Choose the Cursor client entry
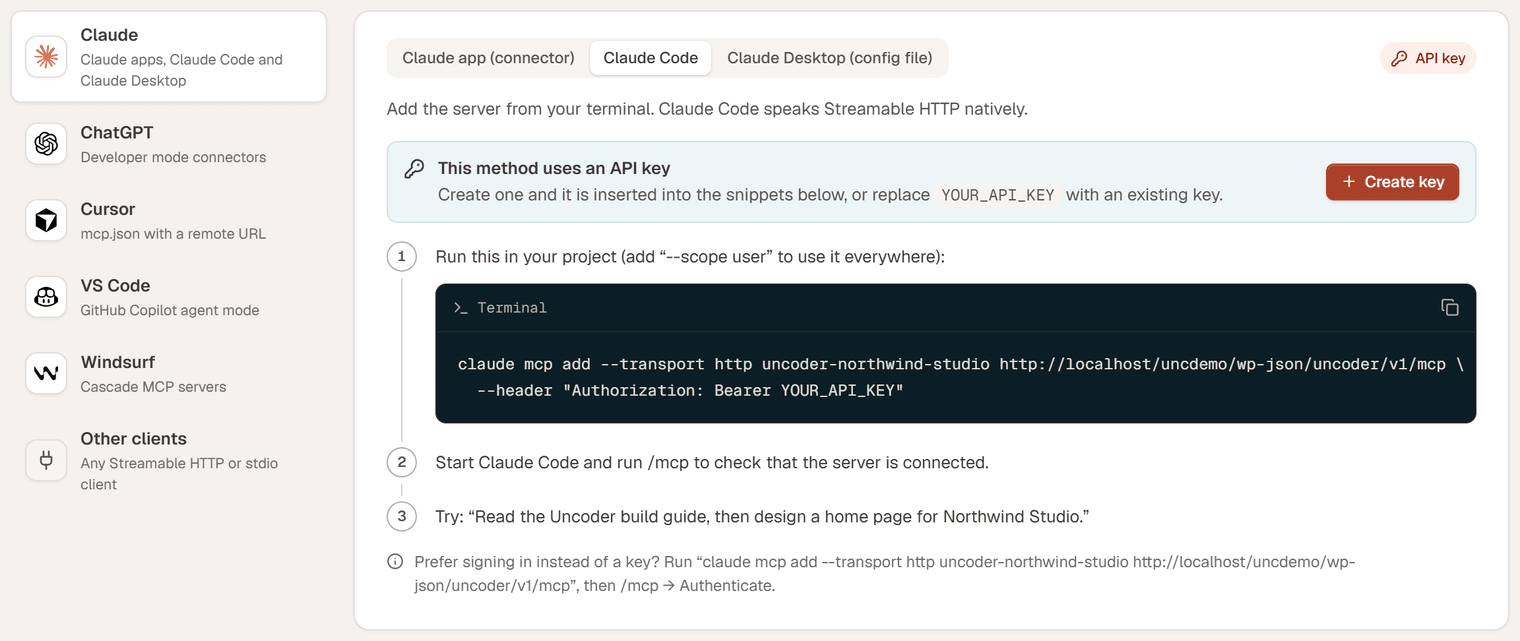 169,220
